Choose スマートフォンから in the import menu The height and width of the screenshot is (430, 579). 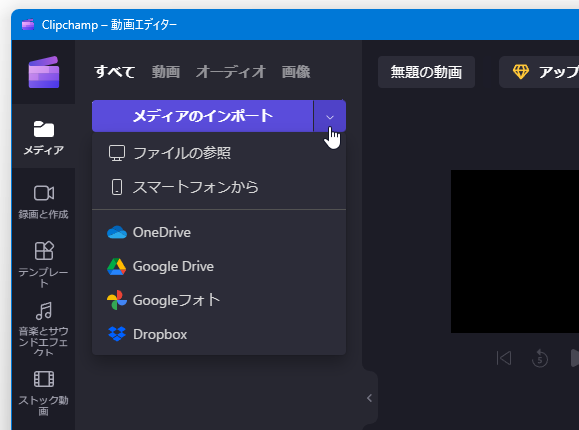(x=219, y=187)
